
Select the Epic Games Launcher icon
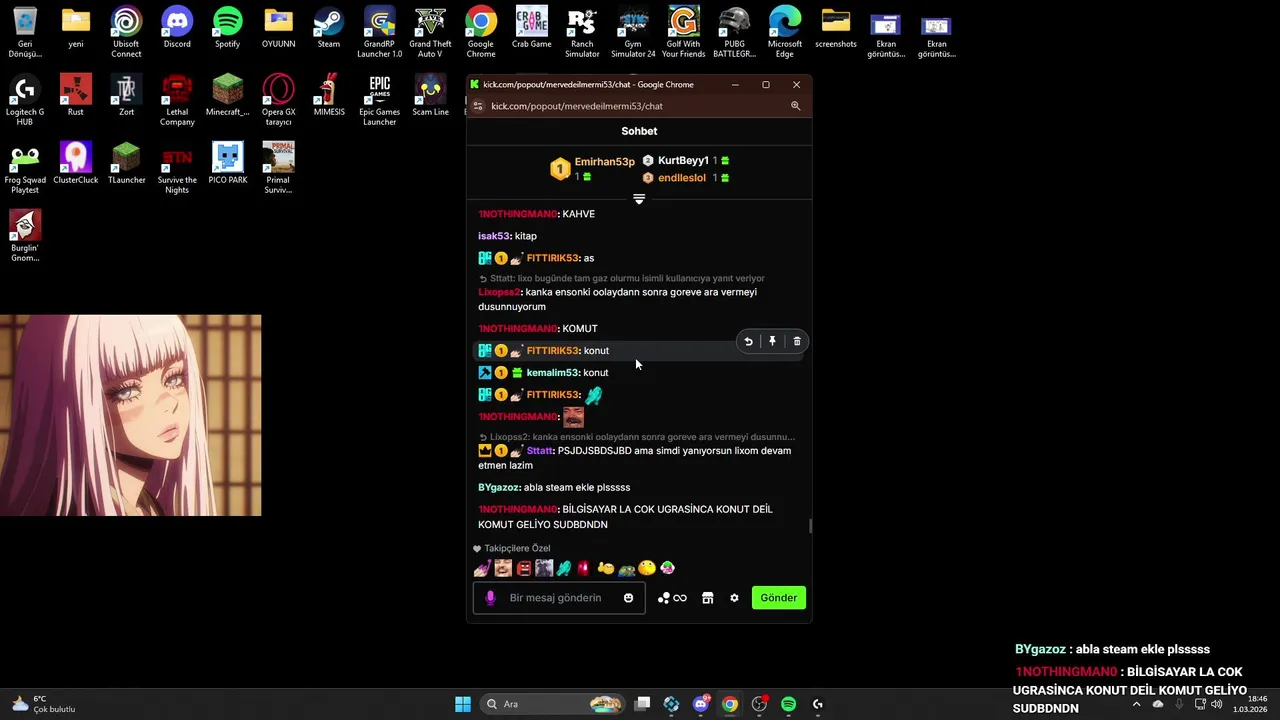[379, 100]
